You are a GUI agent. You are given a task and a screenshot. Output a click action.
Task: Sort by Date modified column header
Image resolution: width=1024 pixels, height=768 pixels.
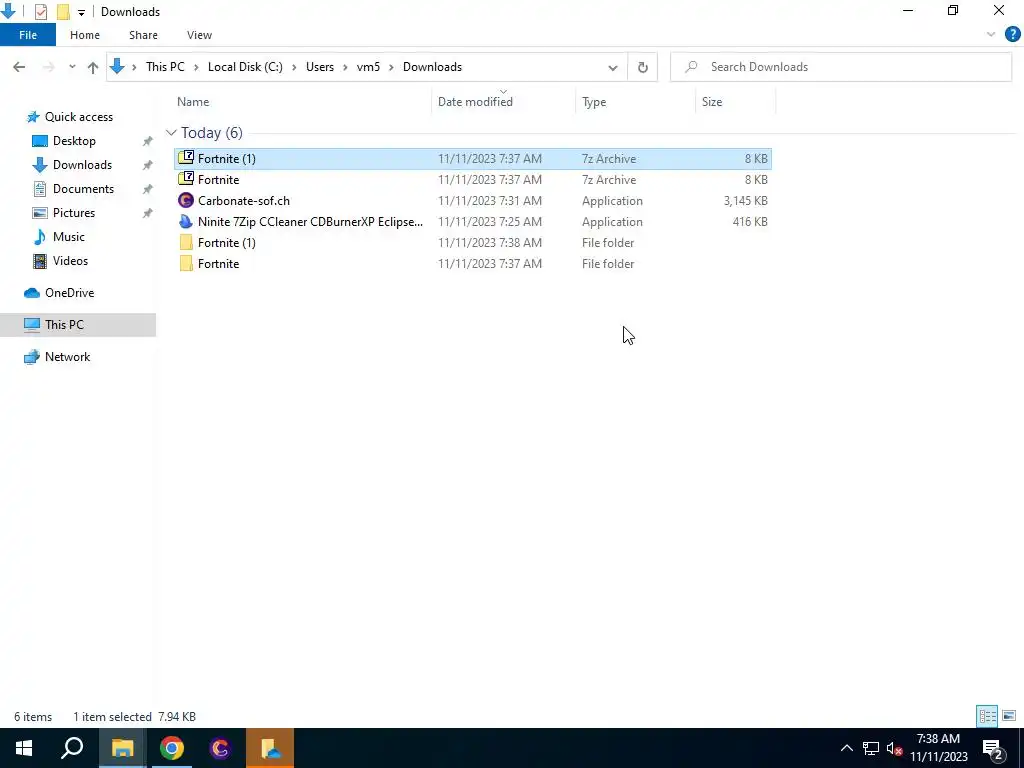pyautogui.click(x=475, y=102)
